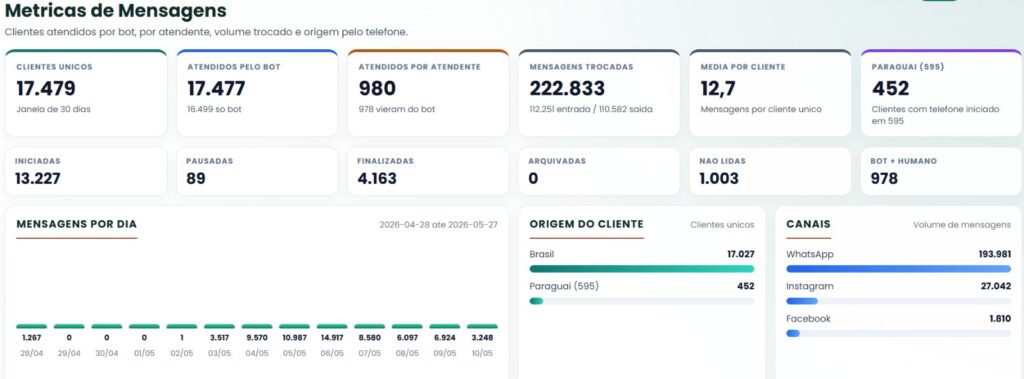Click the WhatsApp channel bar
1024x379 pixels.
point(899,269)
